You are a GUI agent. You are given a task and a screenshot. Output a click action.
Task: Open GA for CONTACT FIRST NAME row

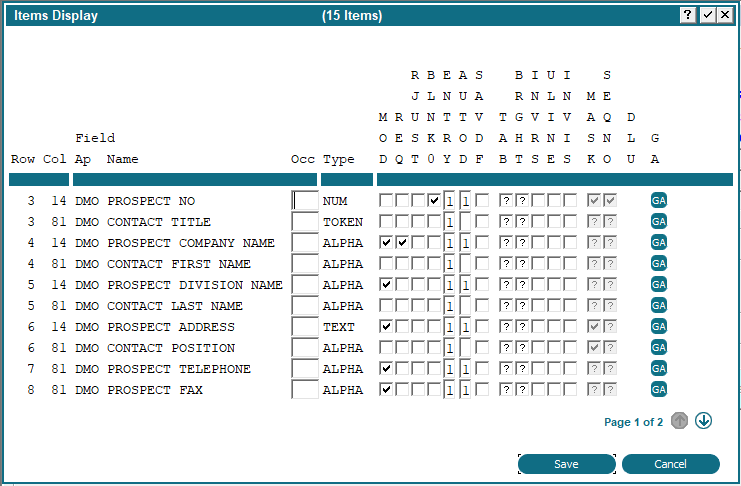tap(658, 263)
